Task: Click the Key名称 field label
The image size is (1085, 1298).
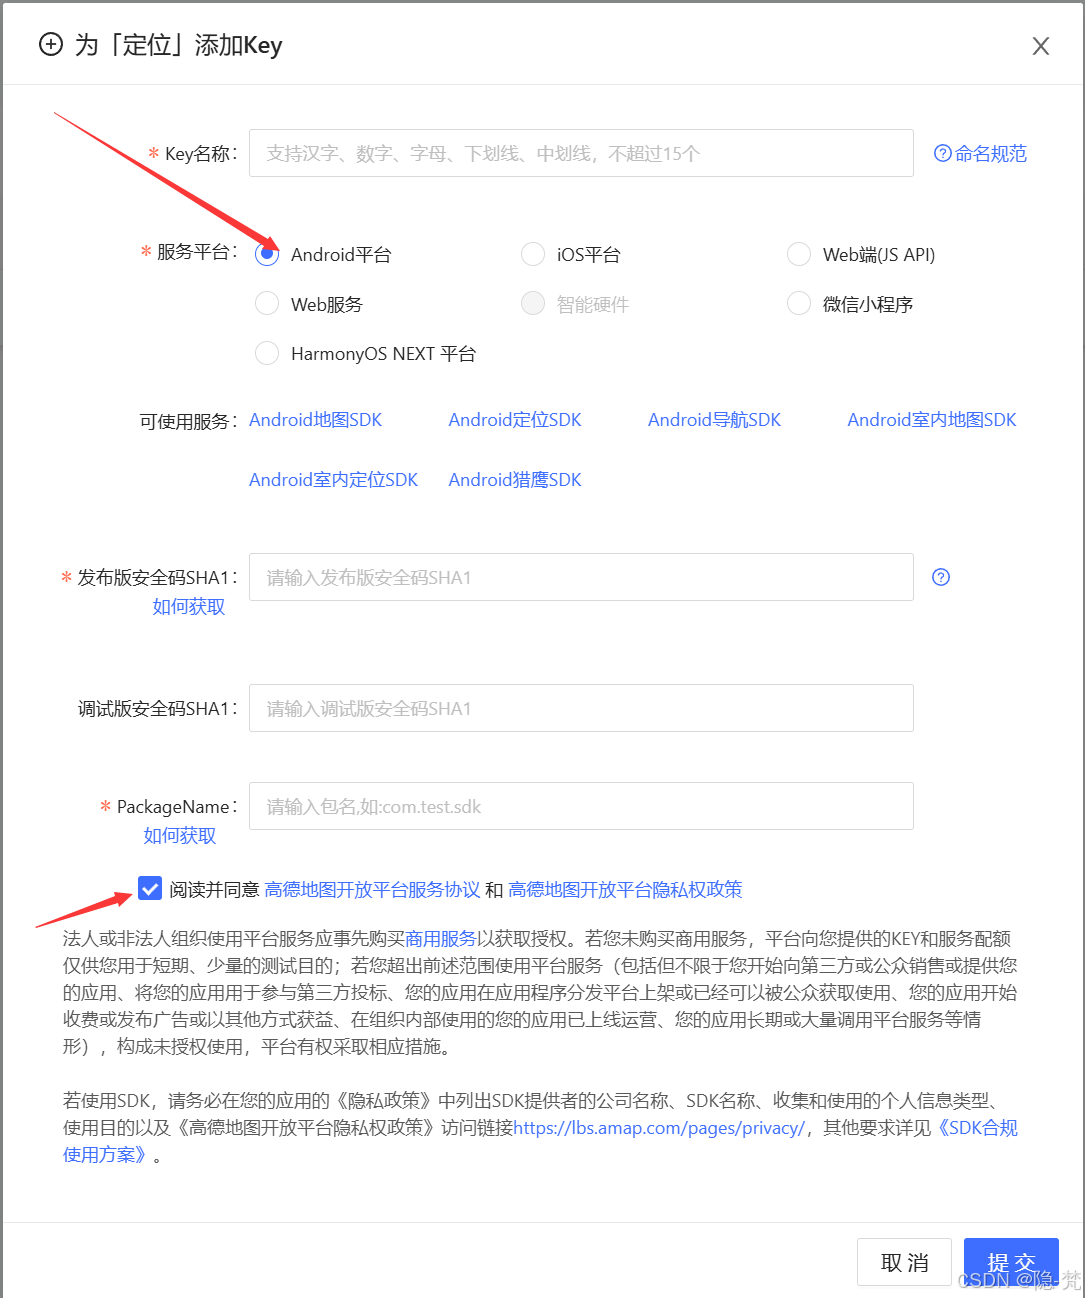Action: point(201,153)
